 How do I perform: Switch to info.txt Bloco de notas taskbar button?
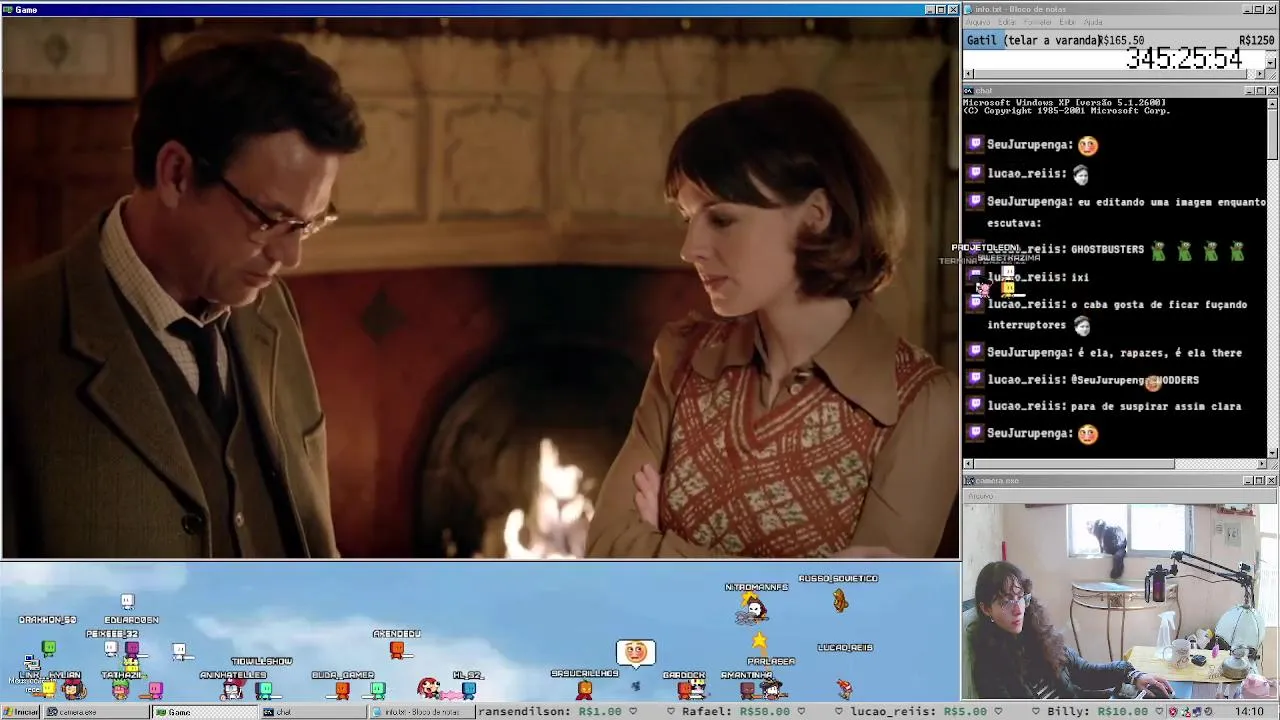tap(422, 712)
